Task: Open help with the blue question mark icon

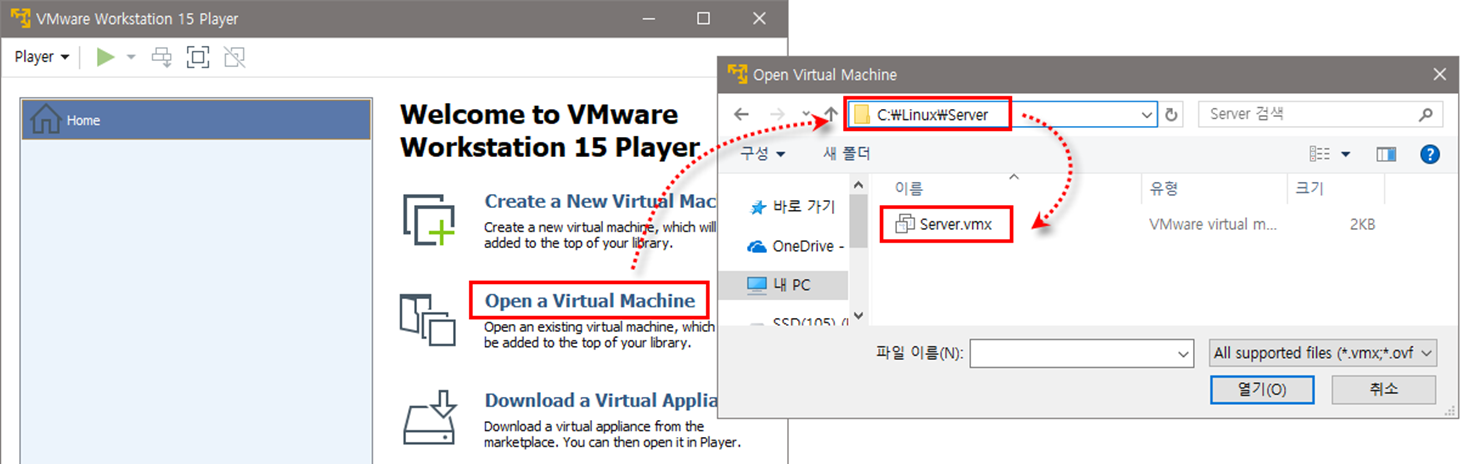Action: pyautogui.click(x=1429, y=154)
